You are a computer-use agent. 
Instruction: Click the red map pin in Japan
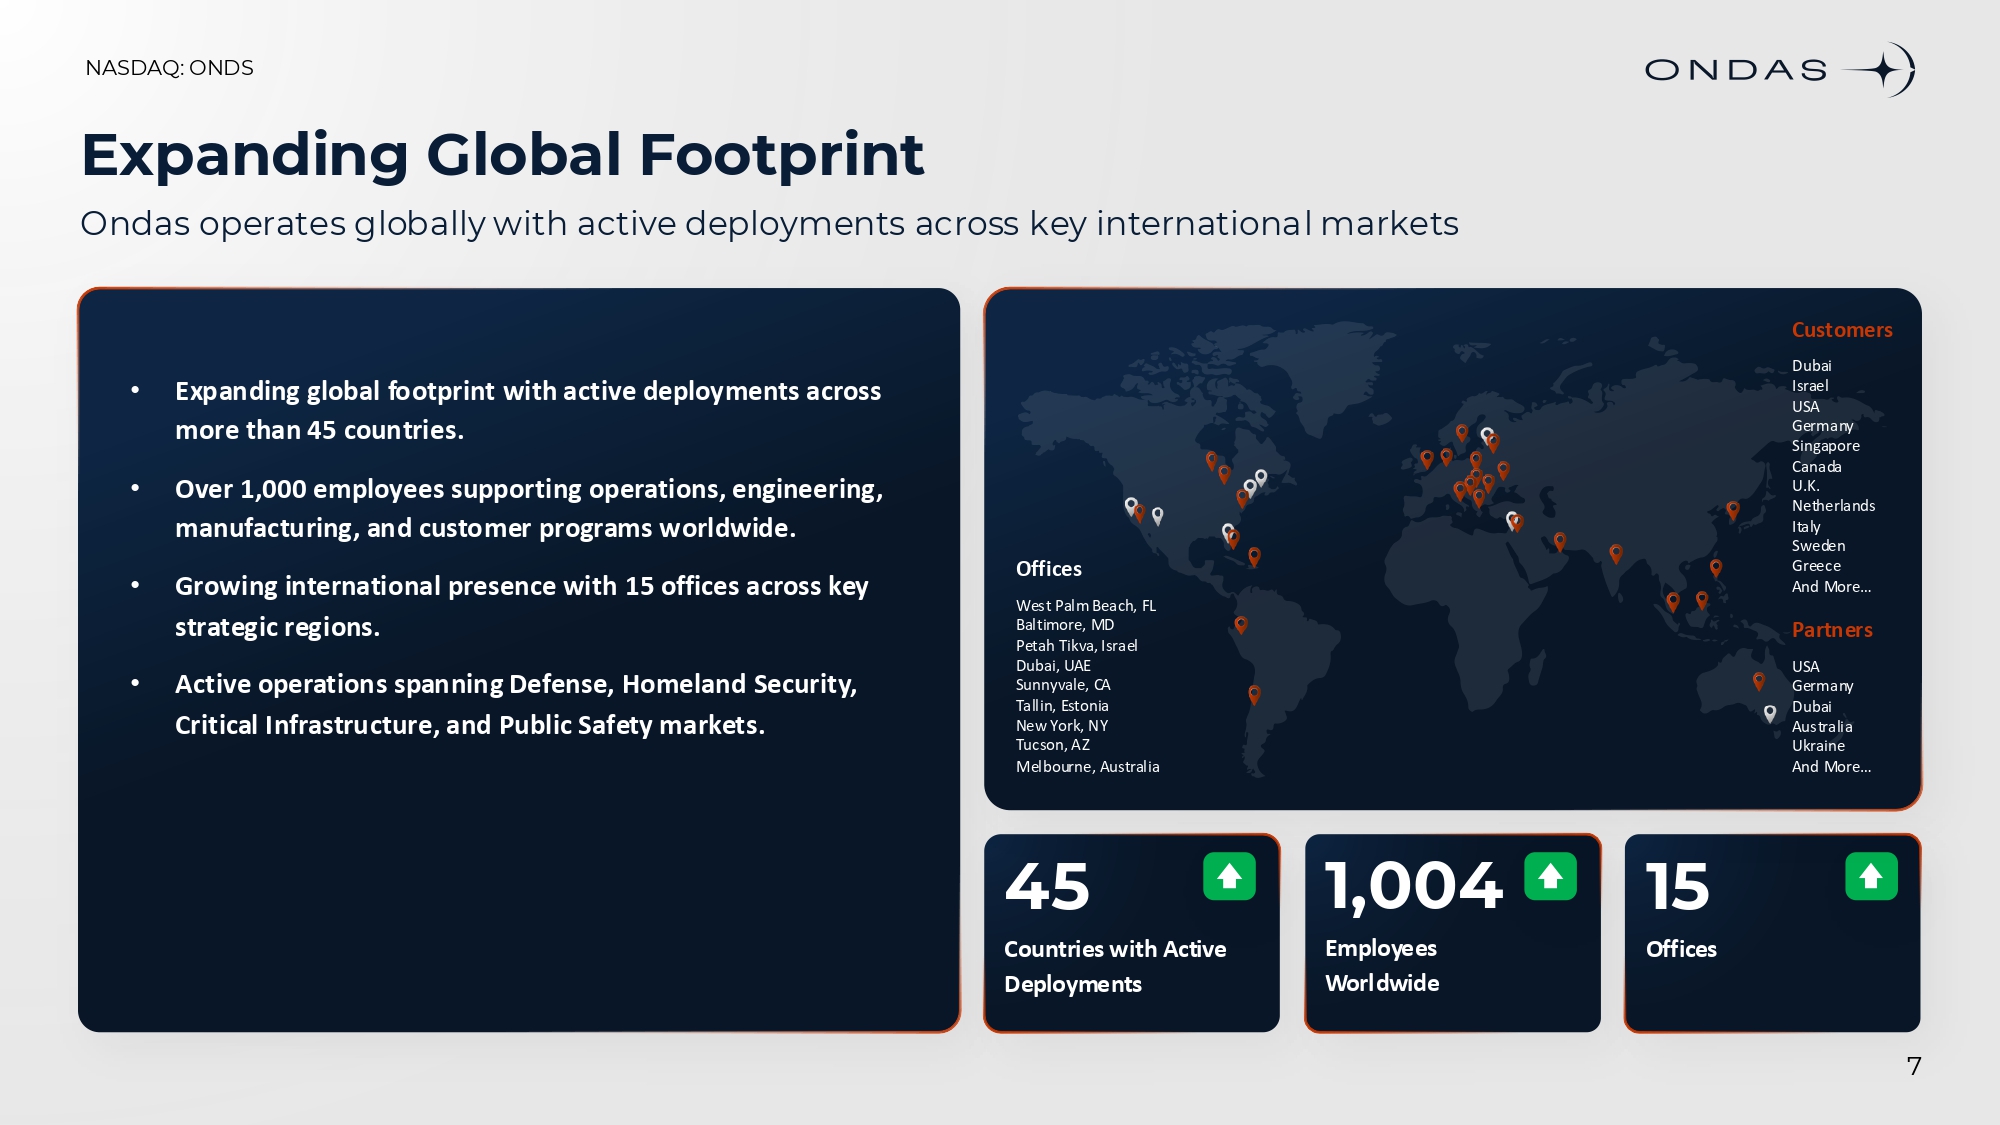[1733, 510]
